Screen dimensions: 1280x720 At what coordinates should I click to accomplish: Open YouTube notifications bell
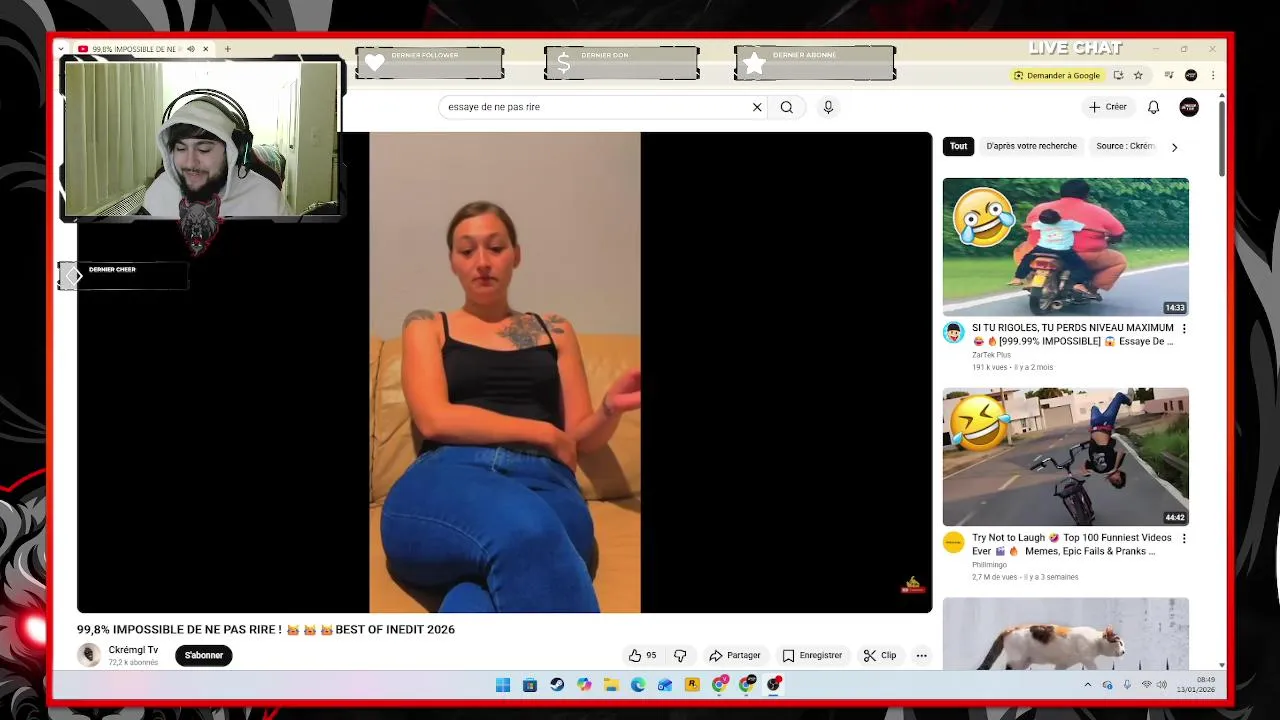pos(1153,107)
